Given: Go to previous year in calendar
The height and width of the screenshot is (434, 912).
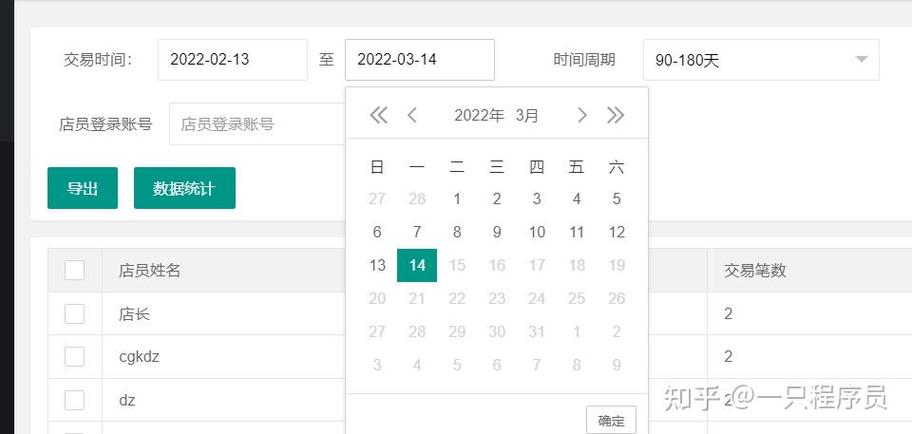Looking at the screenshot, I should point(379,115).
